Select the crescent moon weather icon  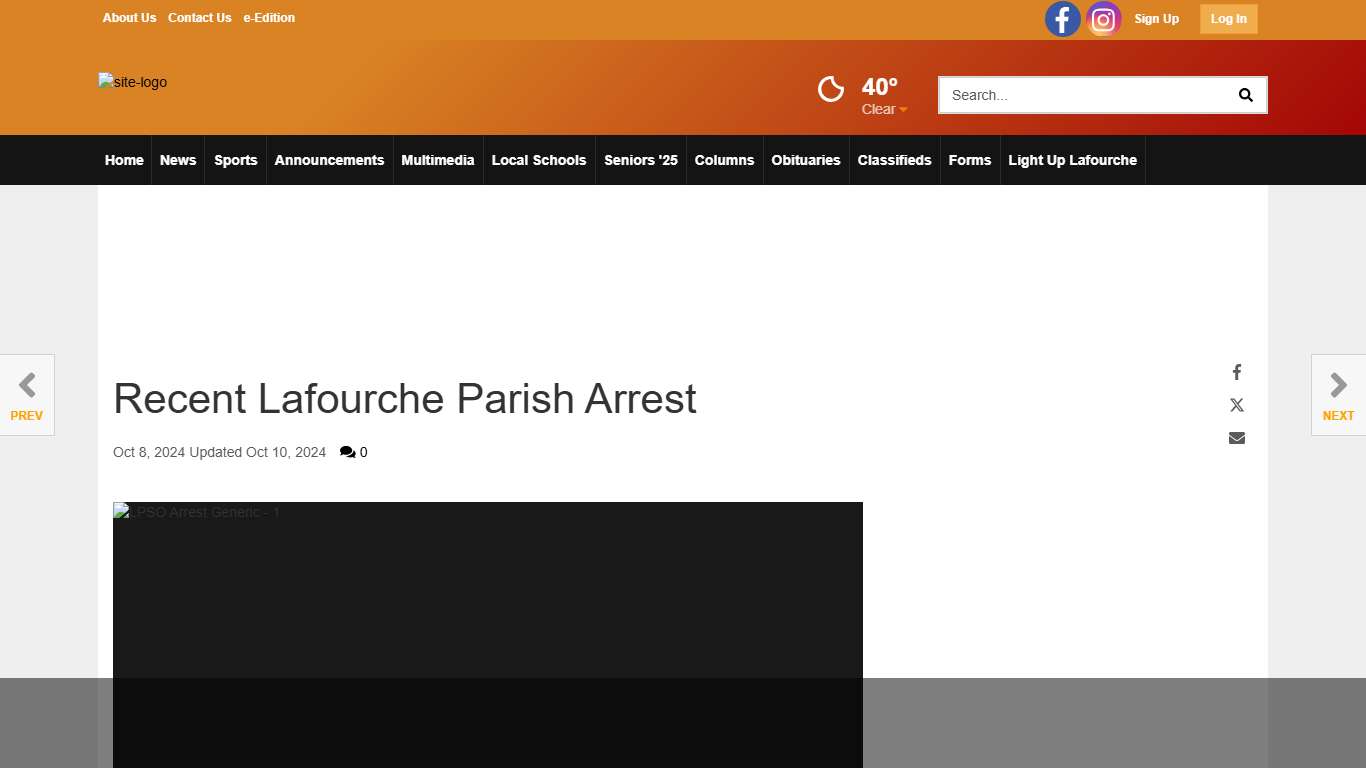(x=830, y=89)
